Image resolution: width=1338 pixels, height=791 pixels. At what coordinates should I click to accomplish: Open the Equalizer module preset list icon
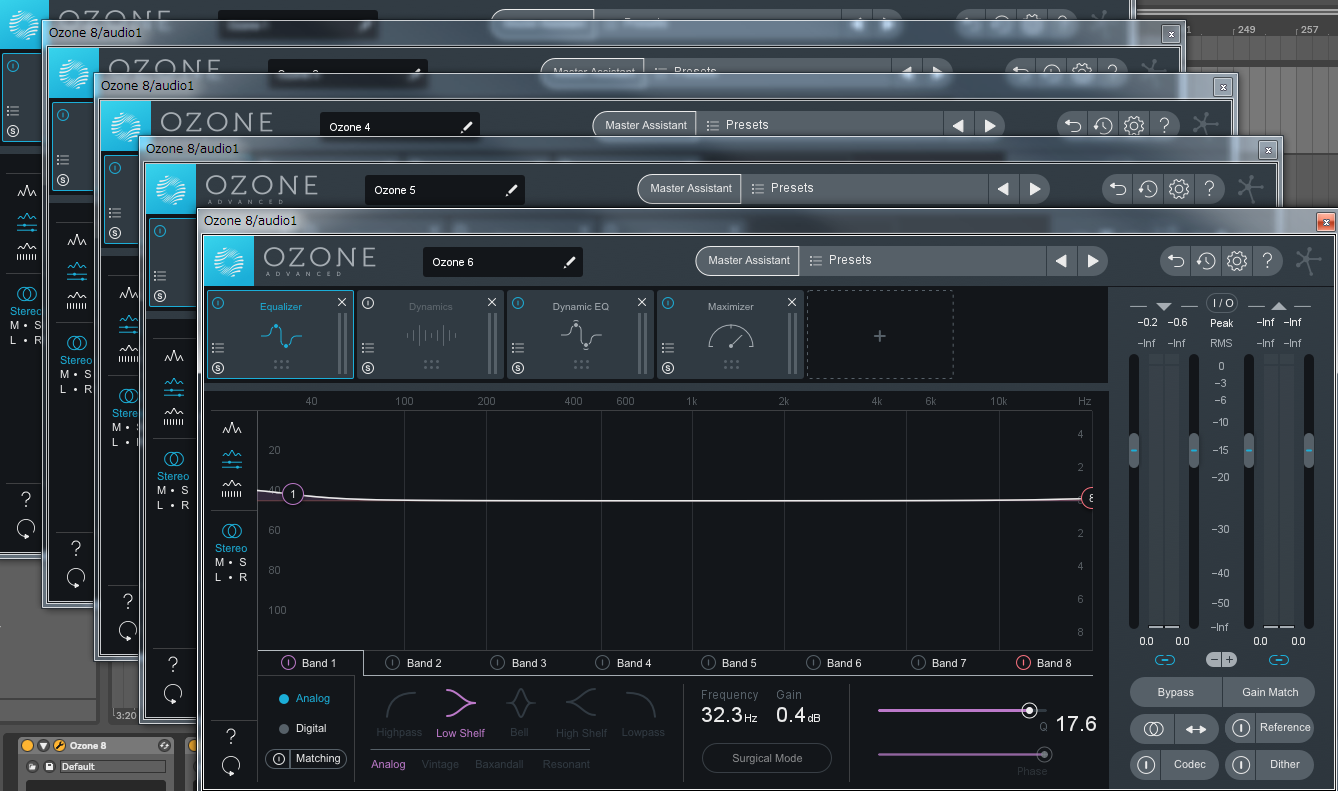(x=218, y=348)
